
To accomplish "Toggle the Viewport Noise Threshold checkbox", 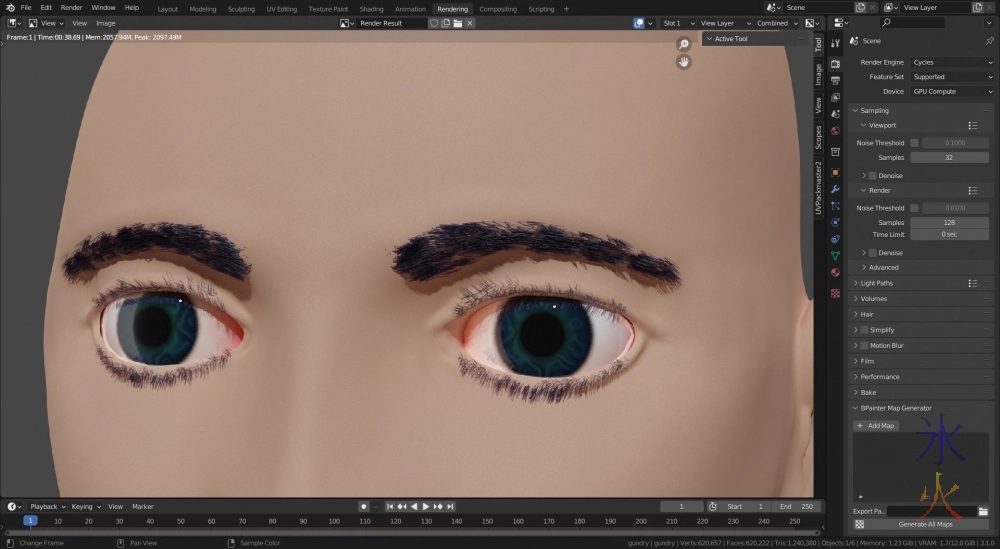I will coord(914,143).
